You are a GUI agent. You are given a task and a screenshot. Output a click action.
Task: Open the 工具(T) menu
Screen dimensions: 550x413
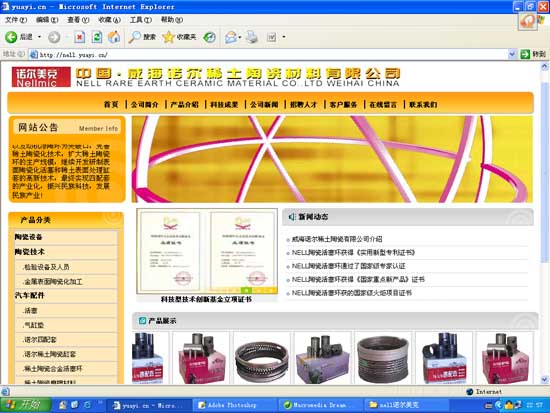[141, 20]
